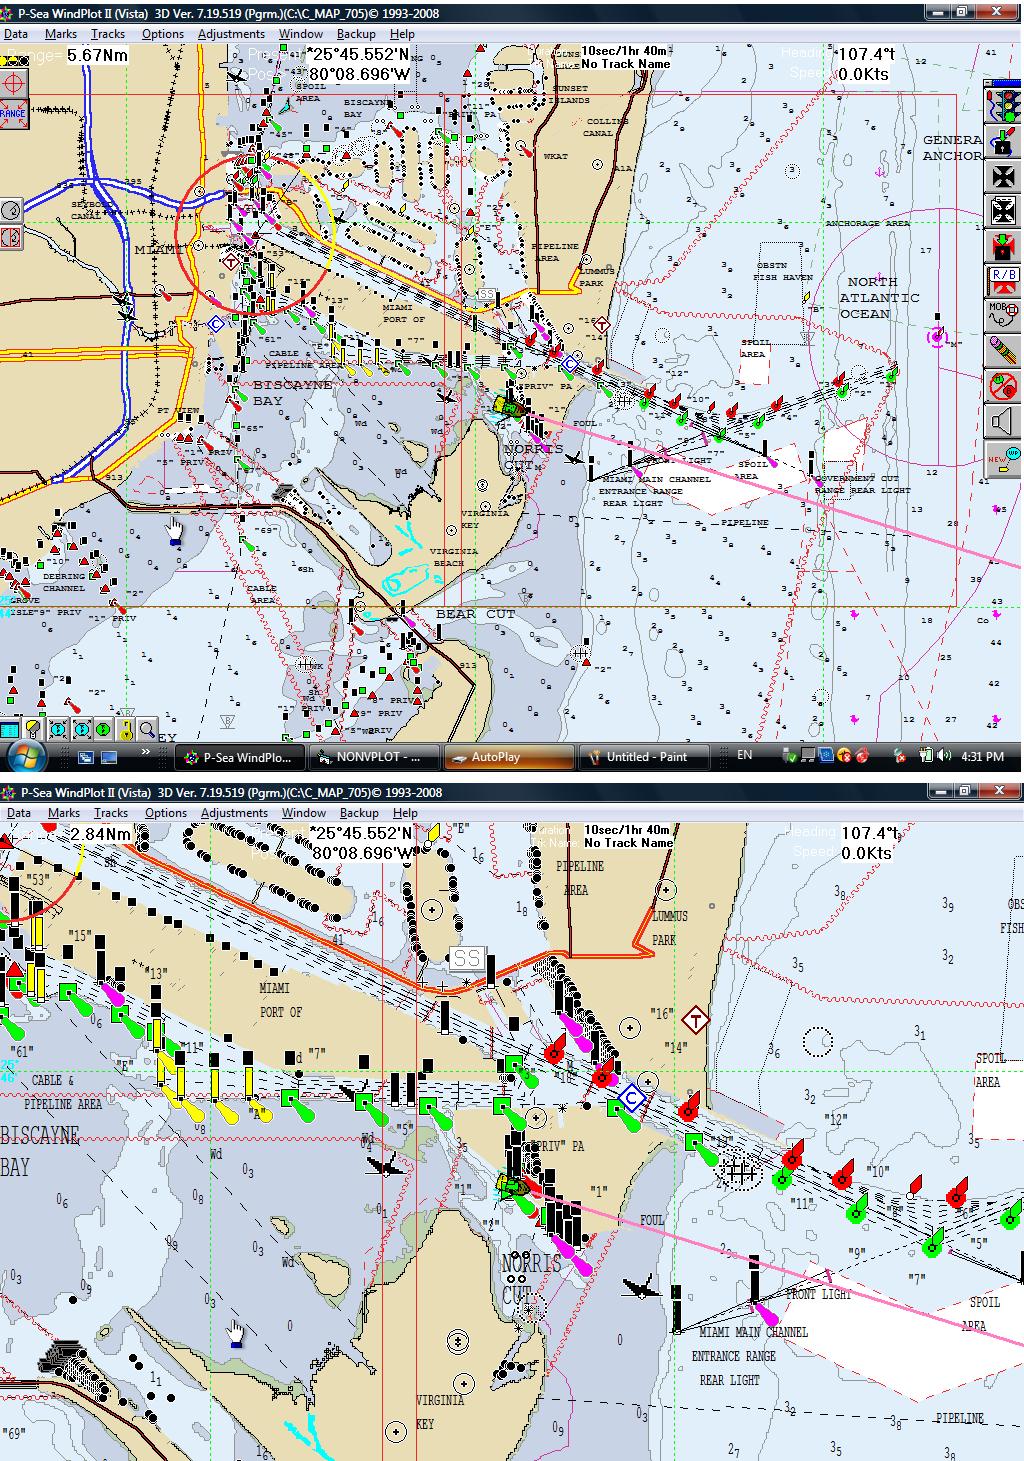The width and height of the screenshot is (1024, 1461).
Task: Click the green arrow and flag mark tool
Action: coord(1002,140)
